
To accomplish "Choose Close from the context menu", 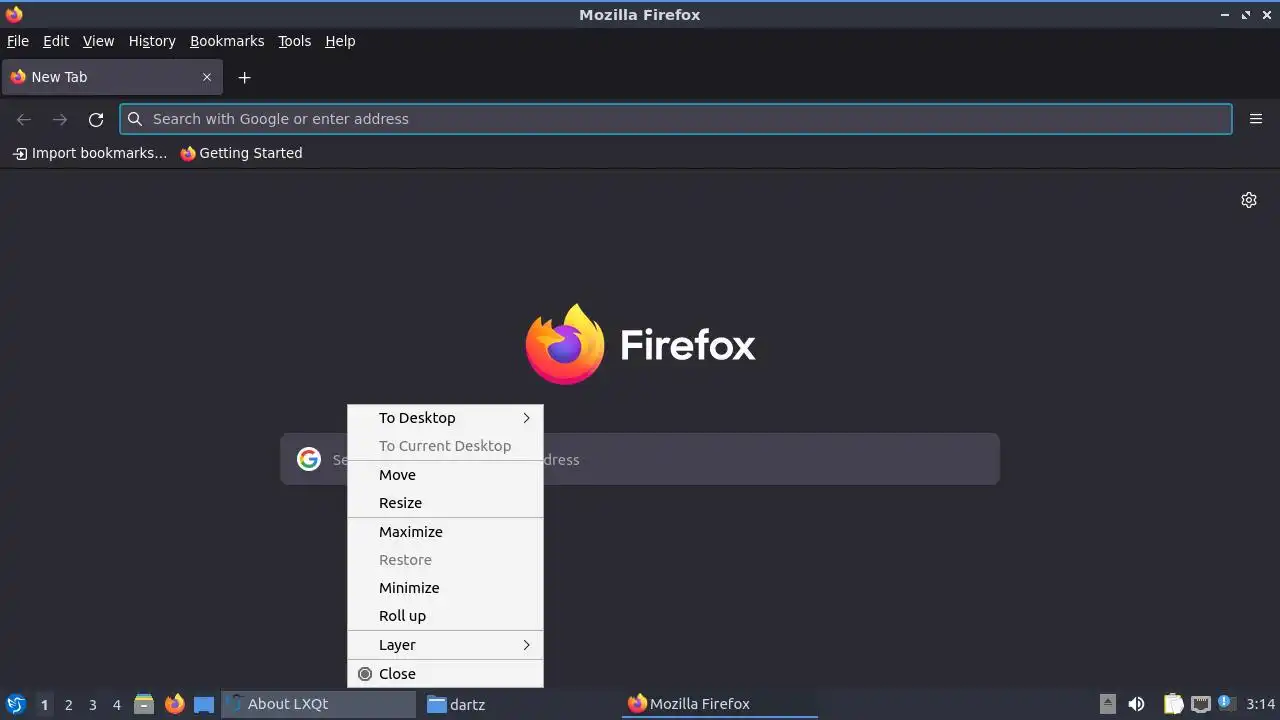I will (x=445, y=674).
